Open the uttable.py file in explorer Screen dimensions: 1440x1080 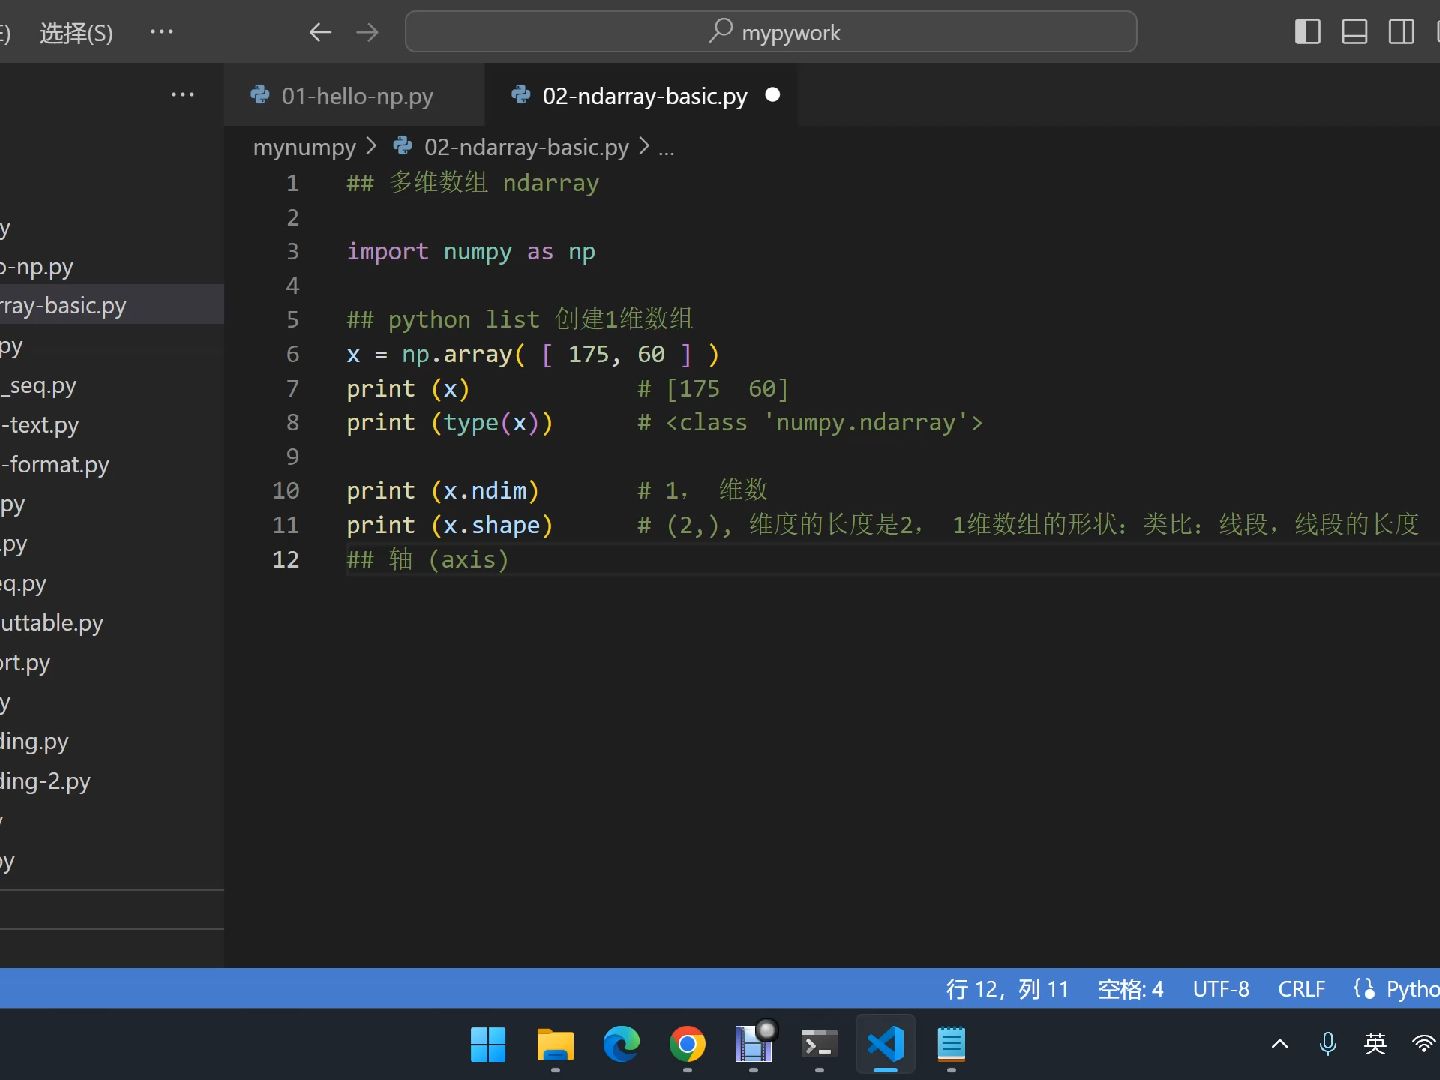point(112,623)
